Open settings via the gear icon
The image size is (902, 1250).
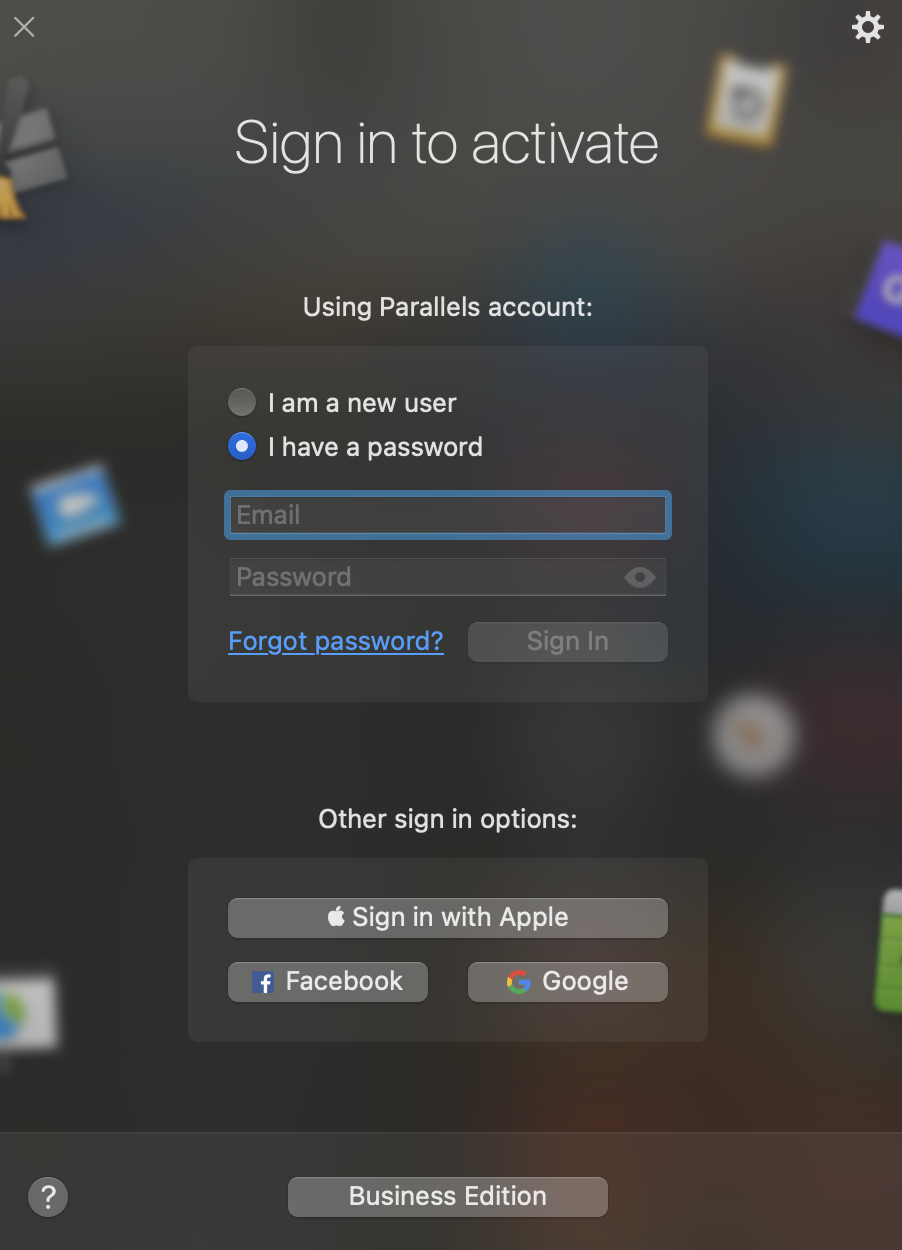coord(867,27)
